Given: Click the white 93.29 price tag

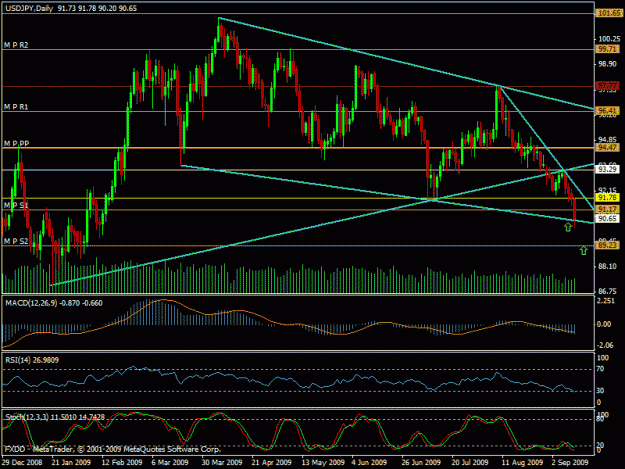Looking at the screenshot, I should 607,169.
